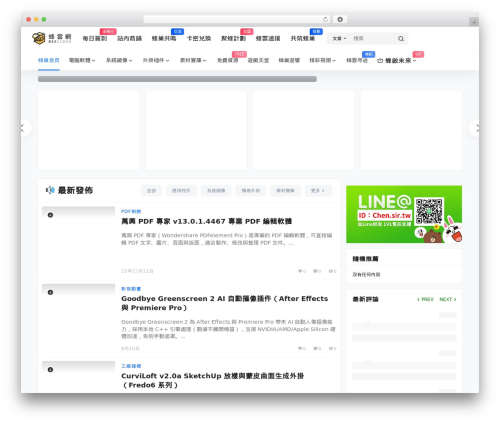This screenshot has height=423, width=500.
Task: Open the 更多 filter expander
Action: tap(318, 191)
